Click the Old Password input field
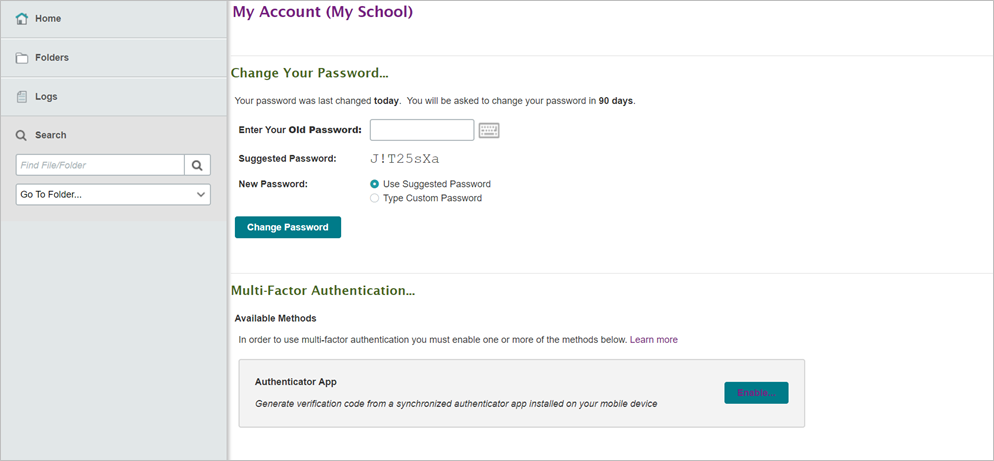 (x=422, y=130)
